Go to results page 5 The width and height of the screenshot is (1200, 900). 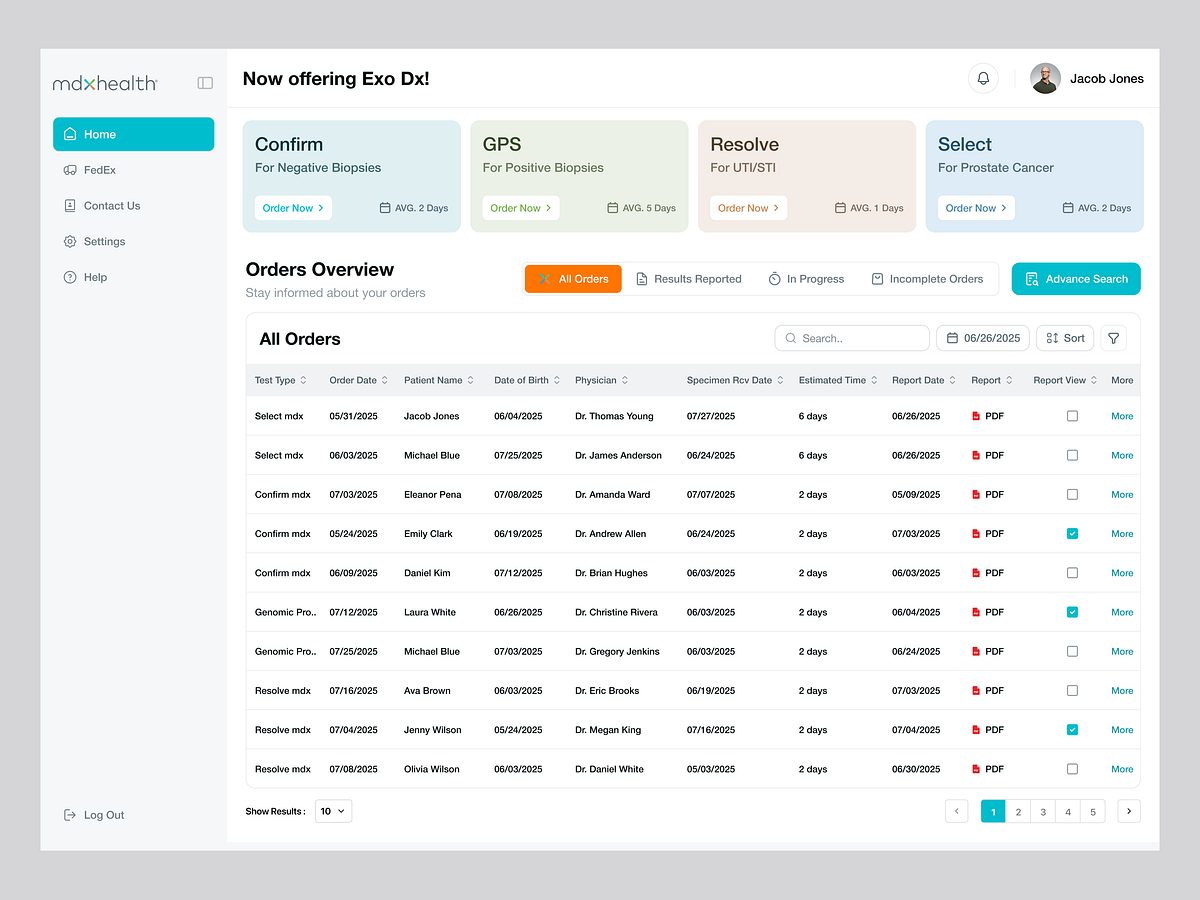tap(1093, 812)
